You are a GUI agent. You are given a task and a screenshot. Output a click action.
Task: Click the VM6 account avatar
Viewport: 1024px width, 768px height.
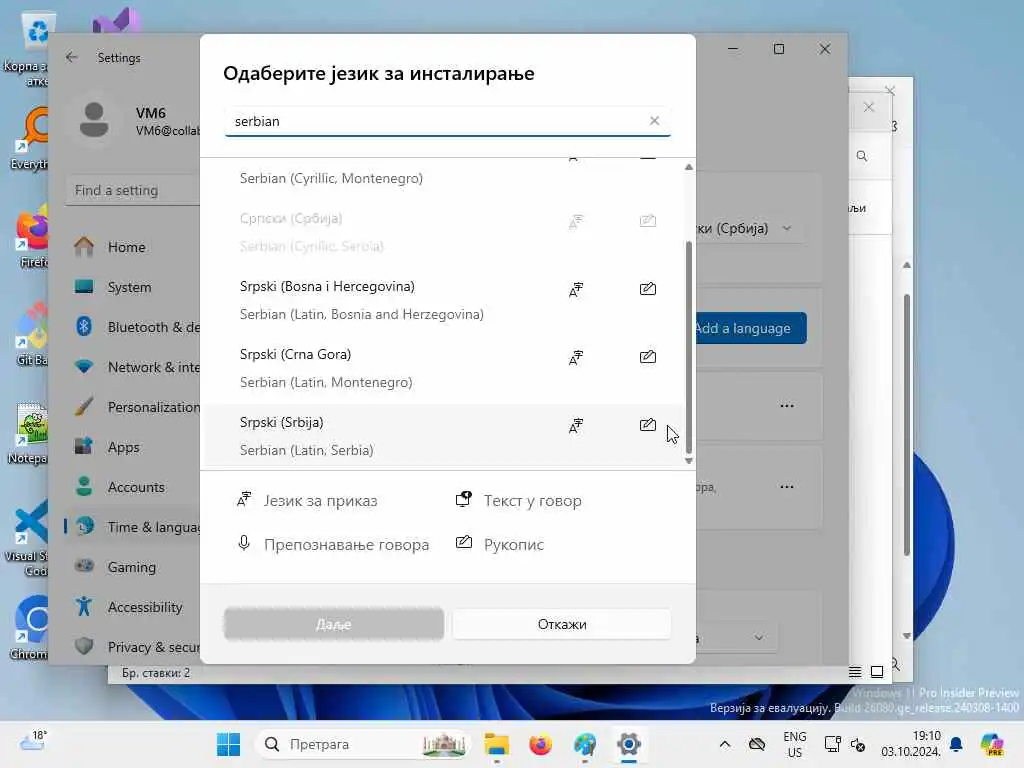point(94,121)
